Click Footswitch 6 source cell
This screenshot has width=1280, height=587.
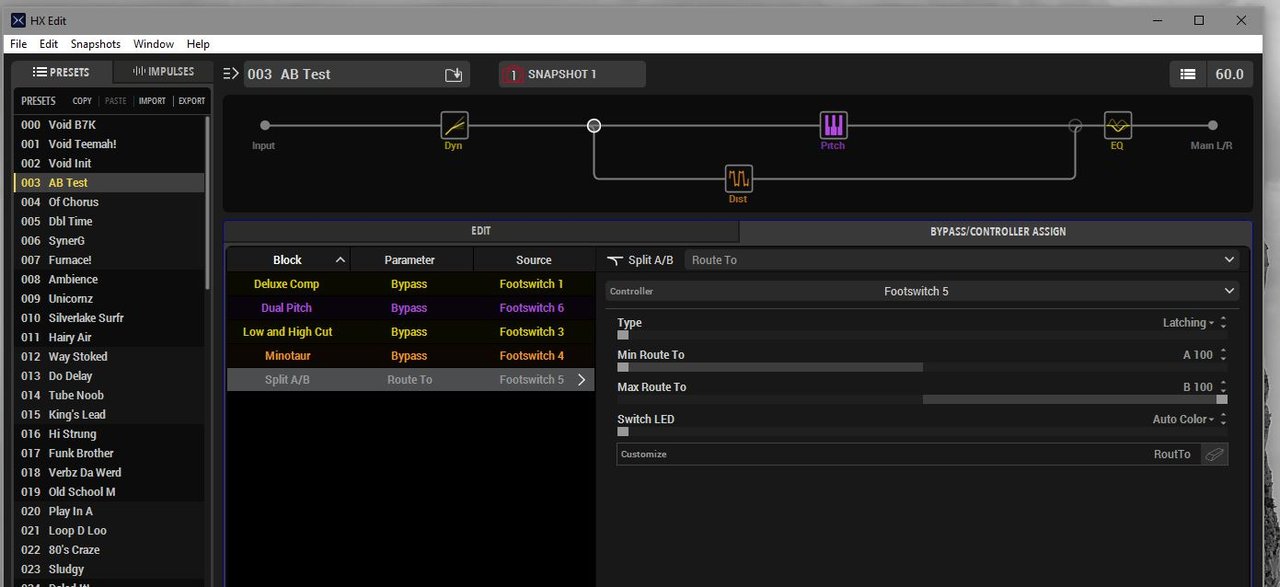(x=532, y=308)
